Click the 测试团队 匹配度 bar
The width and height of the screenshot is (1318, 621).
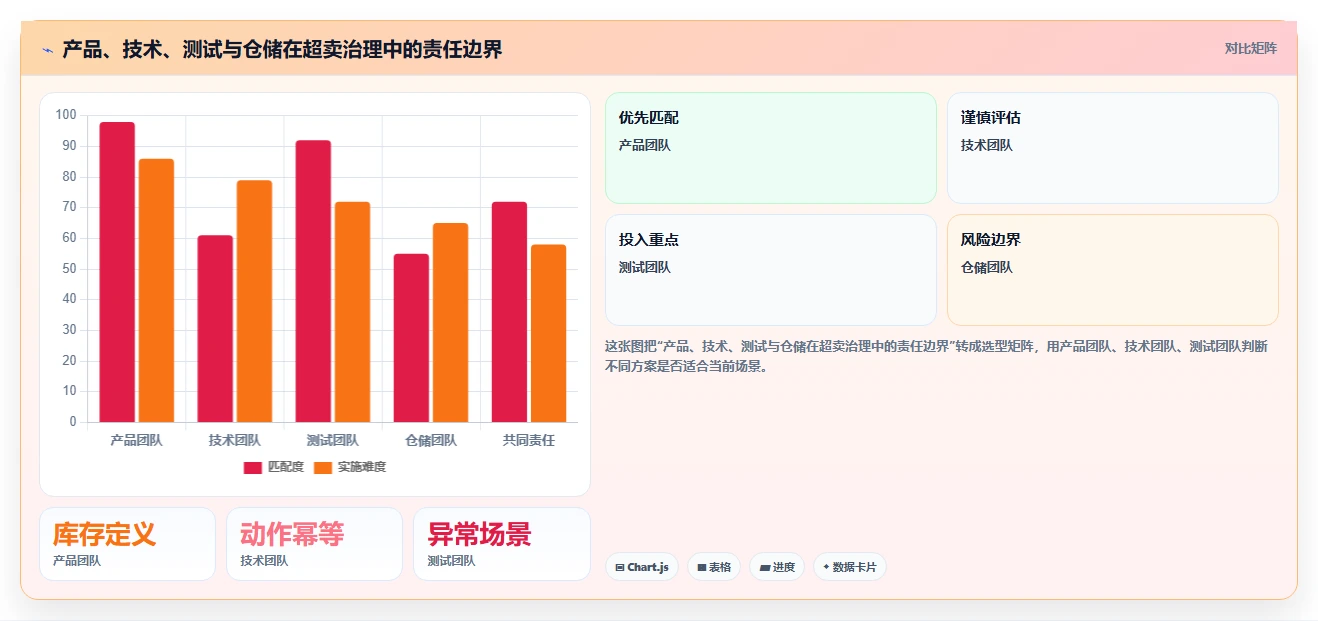tap(313, 281)
